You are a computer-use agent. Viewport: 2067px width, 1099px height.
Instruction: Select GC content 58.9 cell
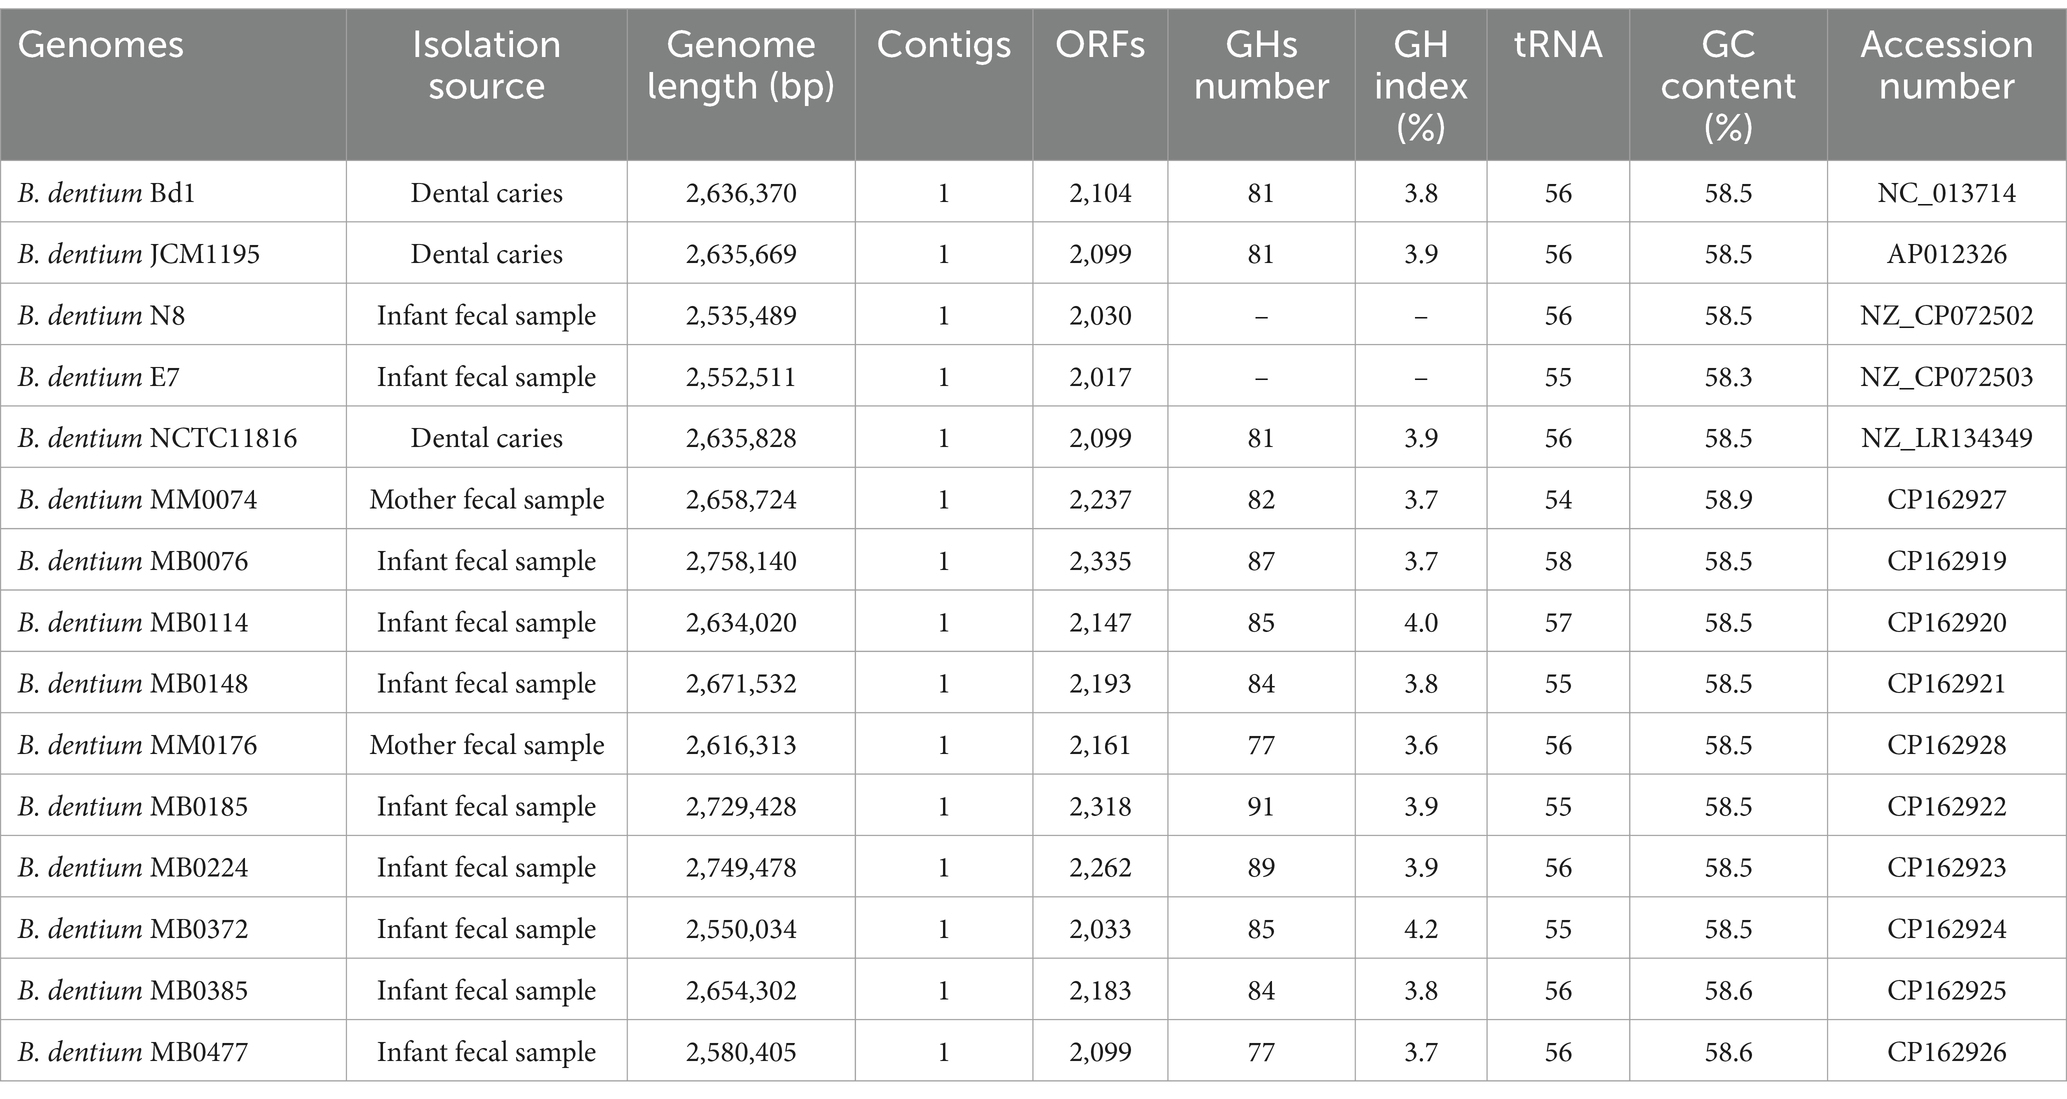[1728, 499]
